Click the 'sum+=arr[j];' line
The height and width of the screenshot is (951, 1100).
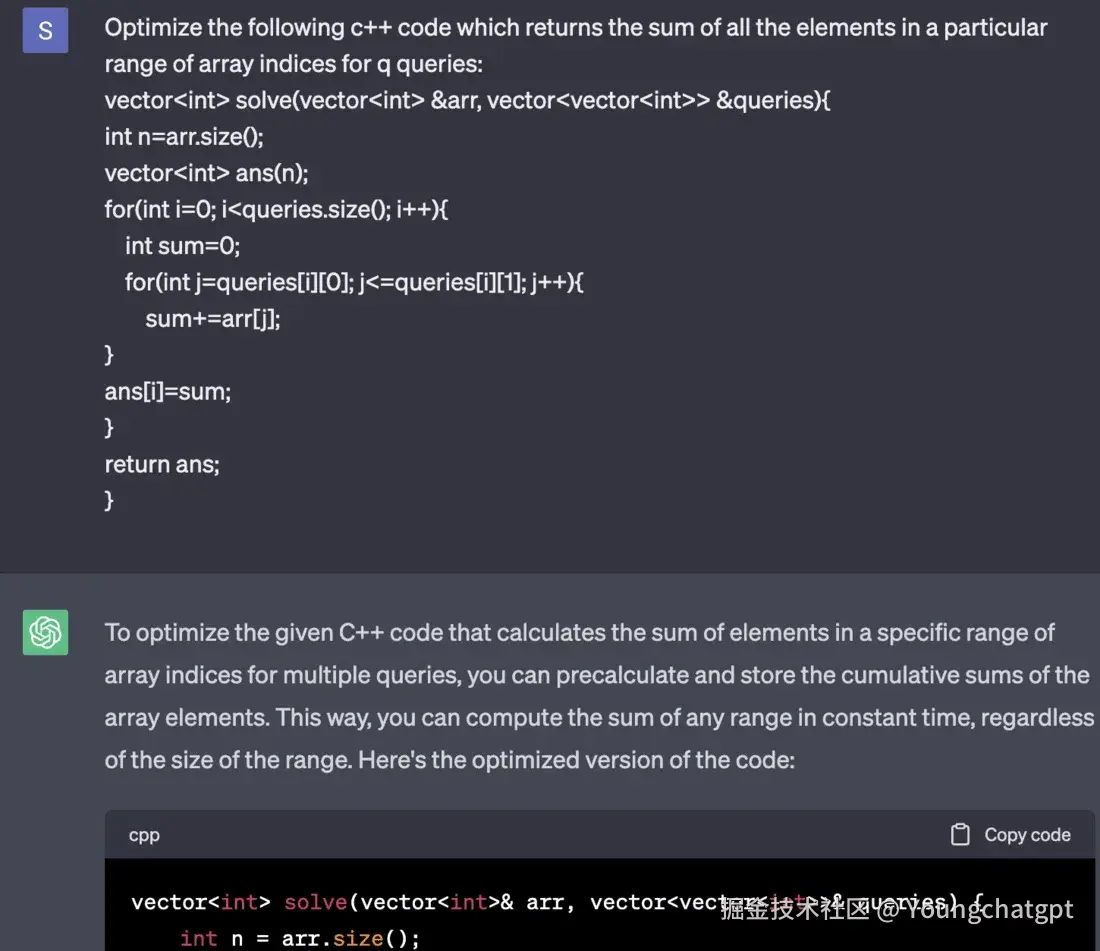[213, 319]
